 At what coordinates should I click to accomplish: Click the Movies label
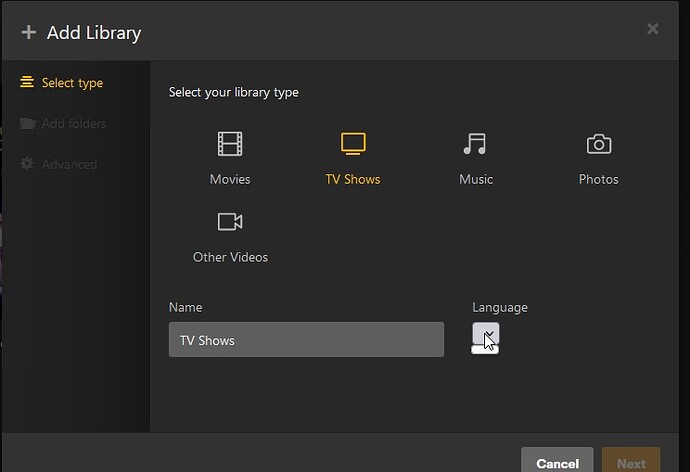[230, 179]
